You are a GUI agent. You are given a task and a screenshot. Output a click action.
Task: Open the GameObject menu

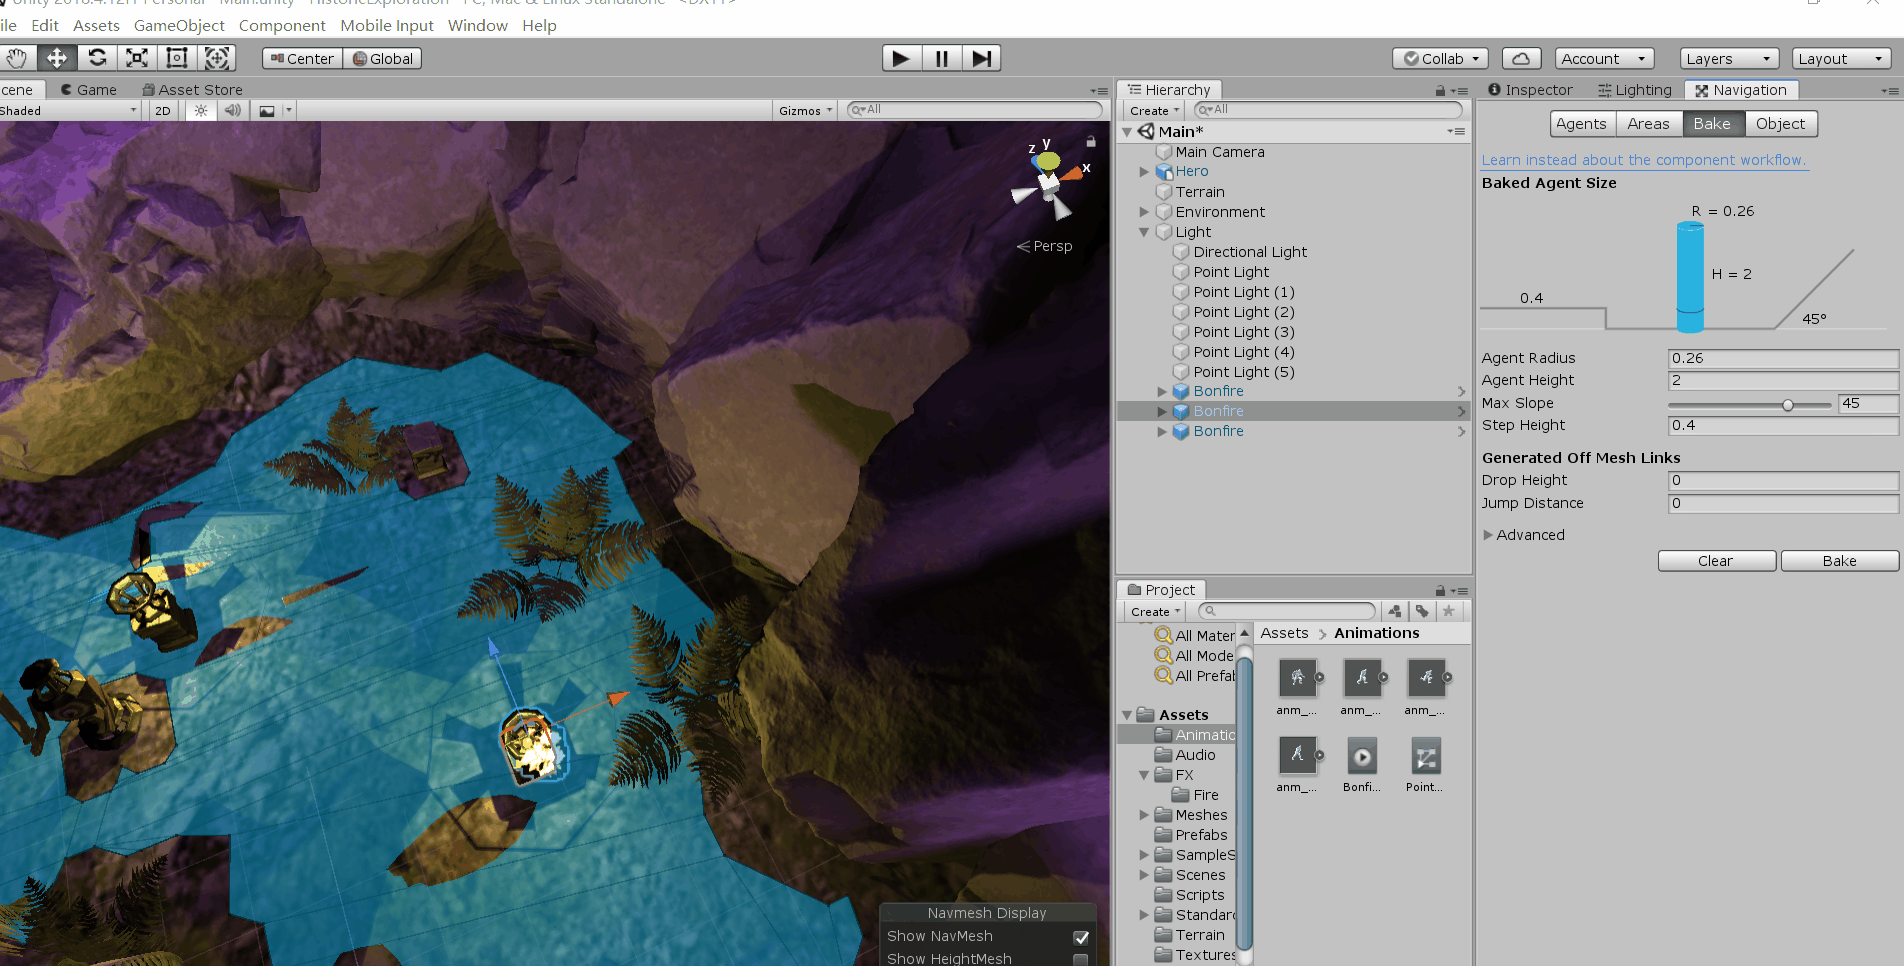179,25
